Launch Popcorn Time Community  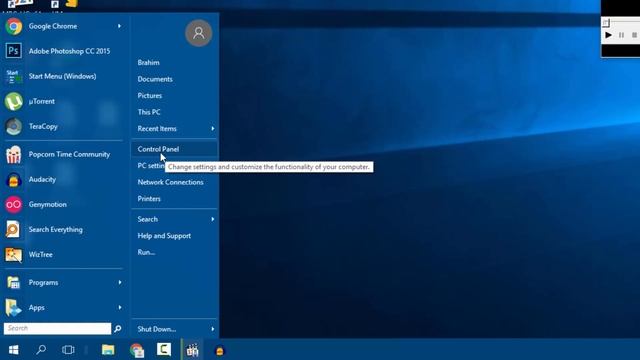(x=63, y=154)
